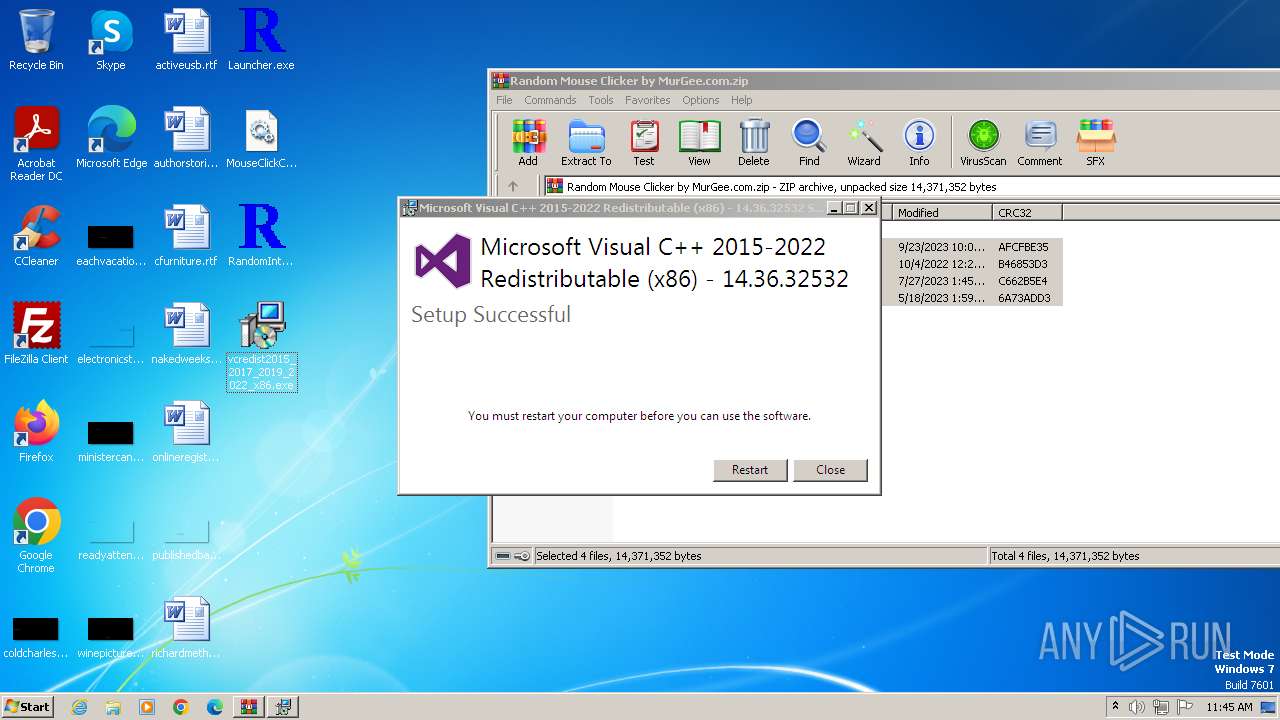
Task: Click the Extract To toolbar icon
Action: (586, 142)
